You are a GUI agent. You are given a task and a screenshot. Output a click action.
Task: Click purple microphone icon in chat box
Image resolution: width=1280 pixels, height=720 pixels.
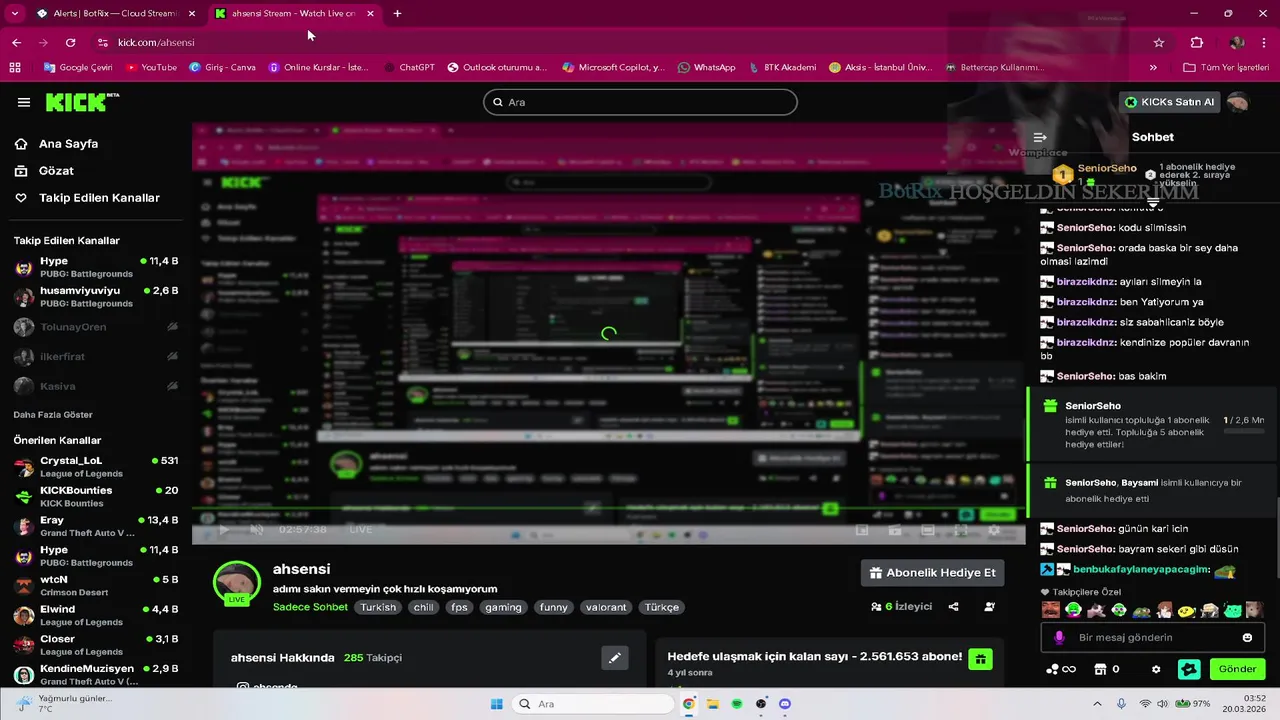point(1059,637)
